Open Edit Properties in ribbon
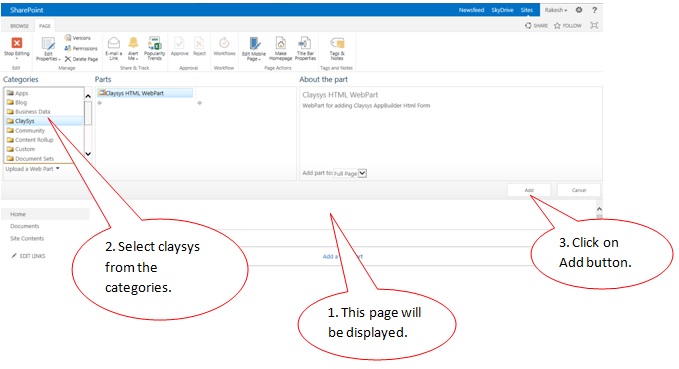Screen dimensions: 679x369 point(48,49)
